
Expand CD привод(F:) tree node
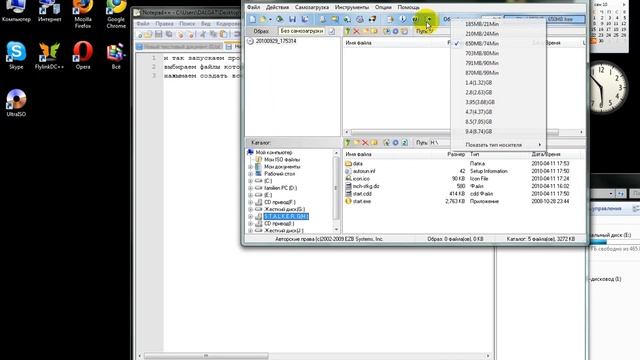pyautogui.click(x=251, y=202)
